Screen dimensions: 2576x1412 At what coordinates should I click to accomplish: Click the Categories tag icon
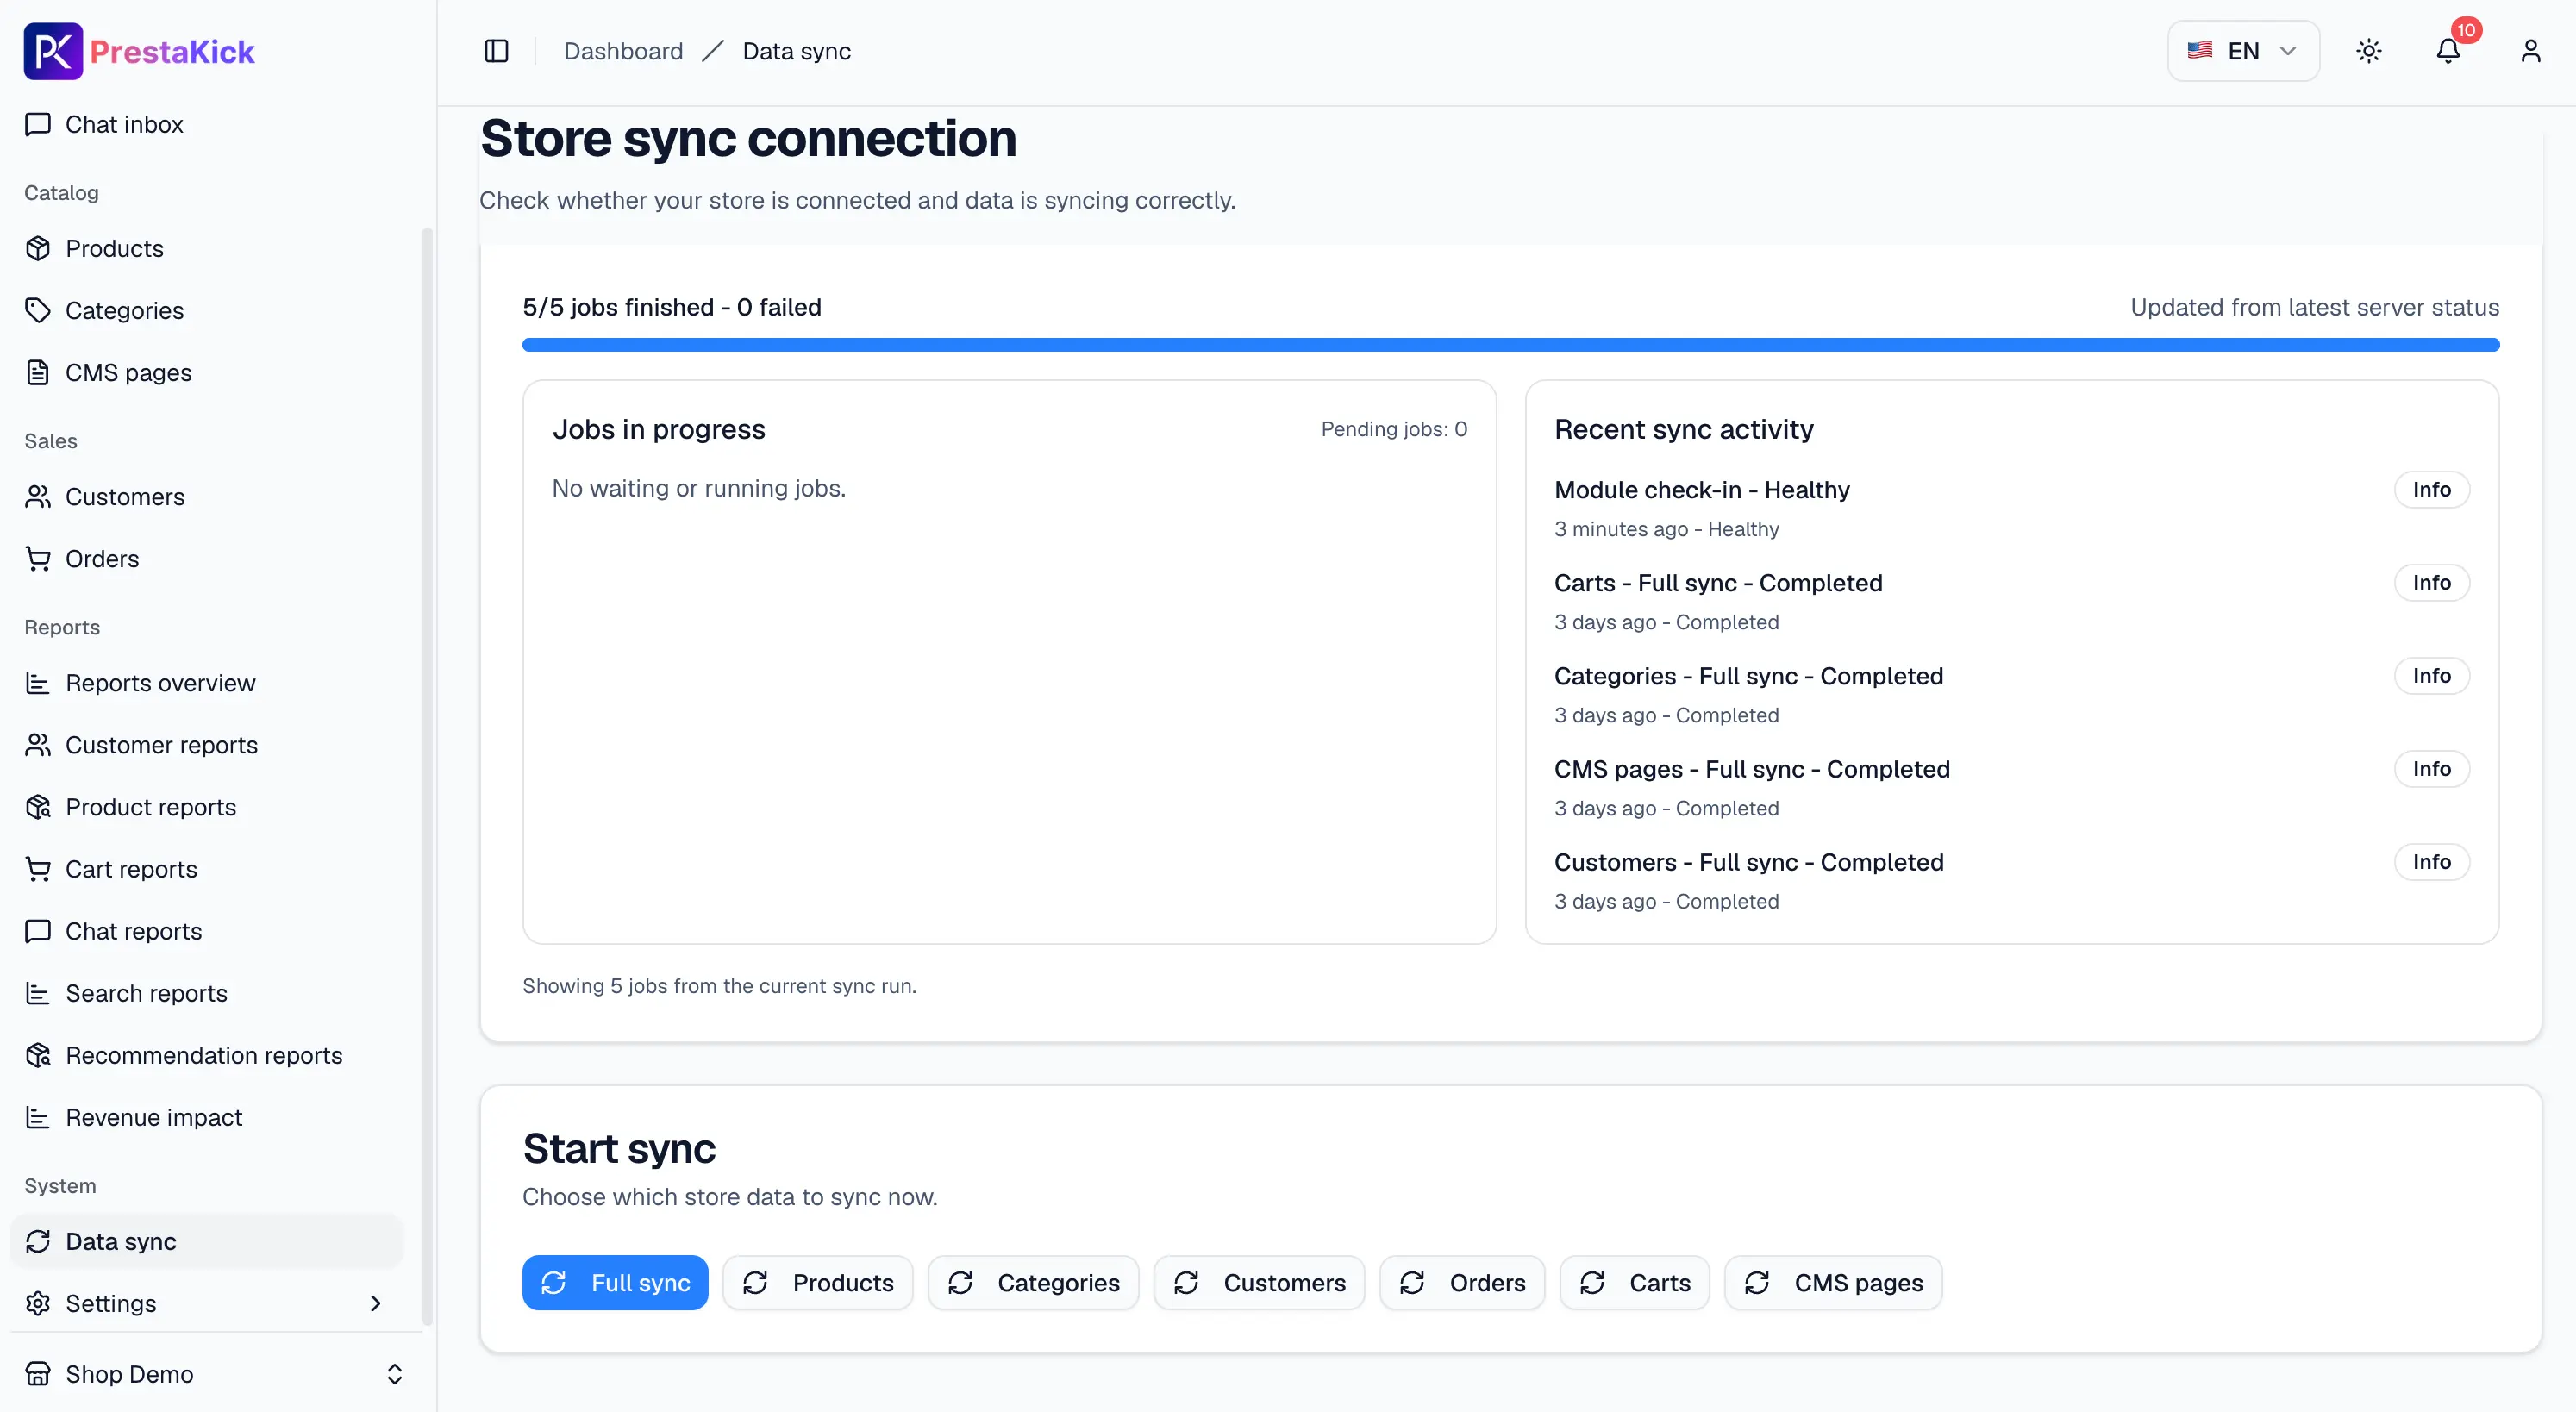click(38, 310)
